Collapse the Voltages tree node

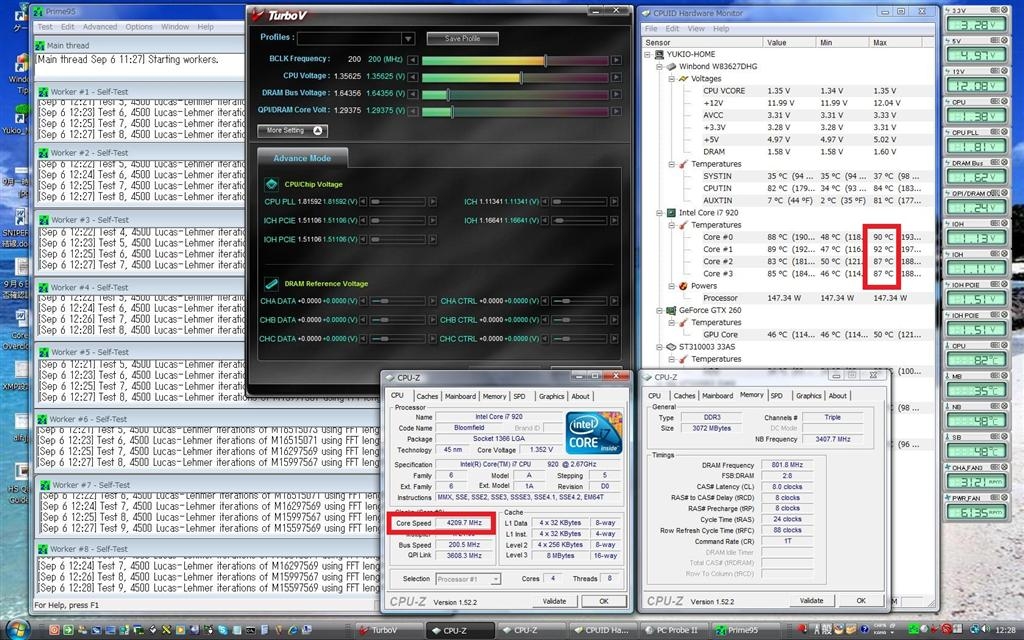[671, 78]
